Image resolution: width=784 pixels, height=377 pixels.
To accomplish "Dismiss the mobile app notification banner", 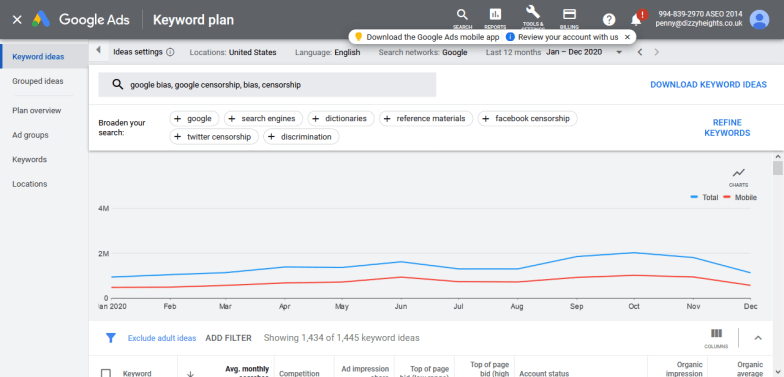I will [628, 37].
